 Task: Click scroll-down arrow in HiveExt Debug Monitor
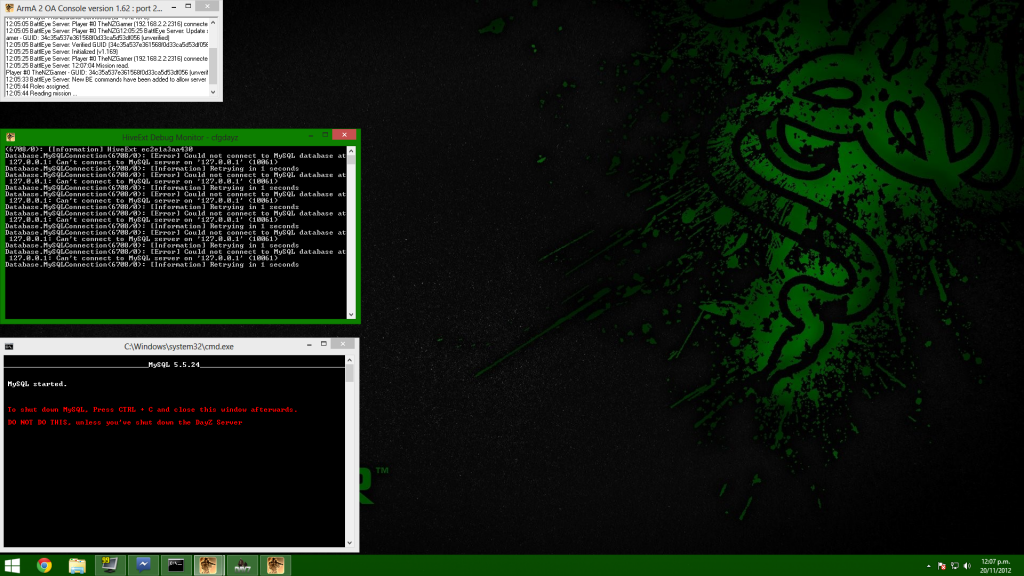351,315
